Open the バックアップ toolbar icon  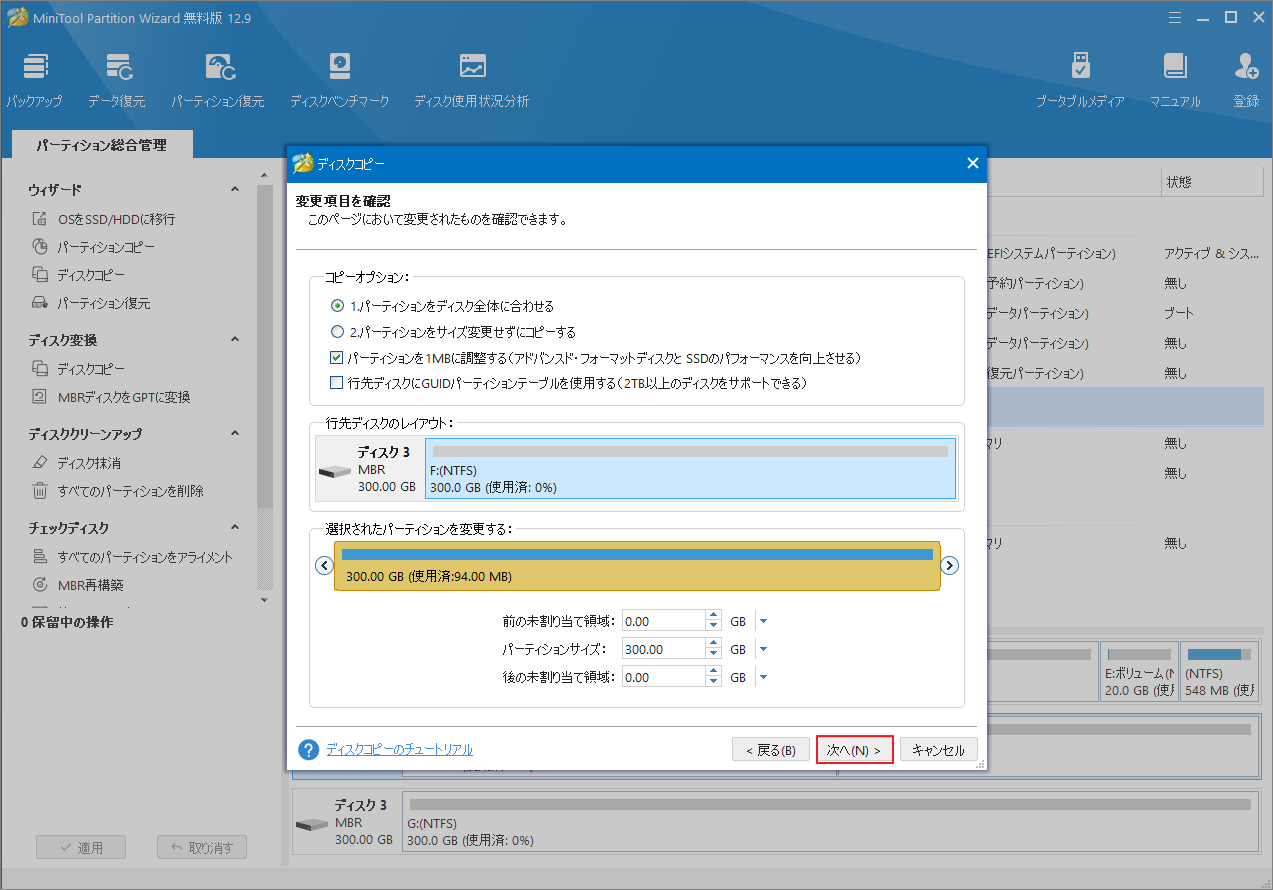pyautogui.click(x=34, y=80)
